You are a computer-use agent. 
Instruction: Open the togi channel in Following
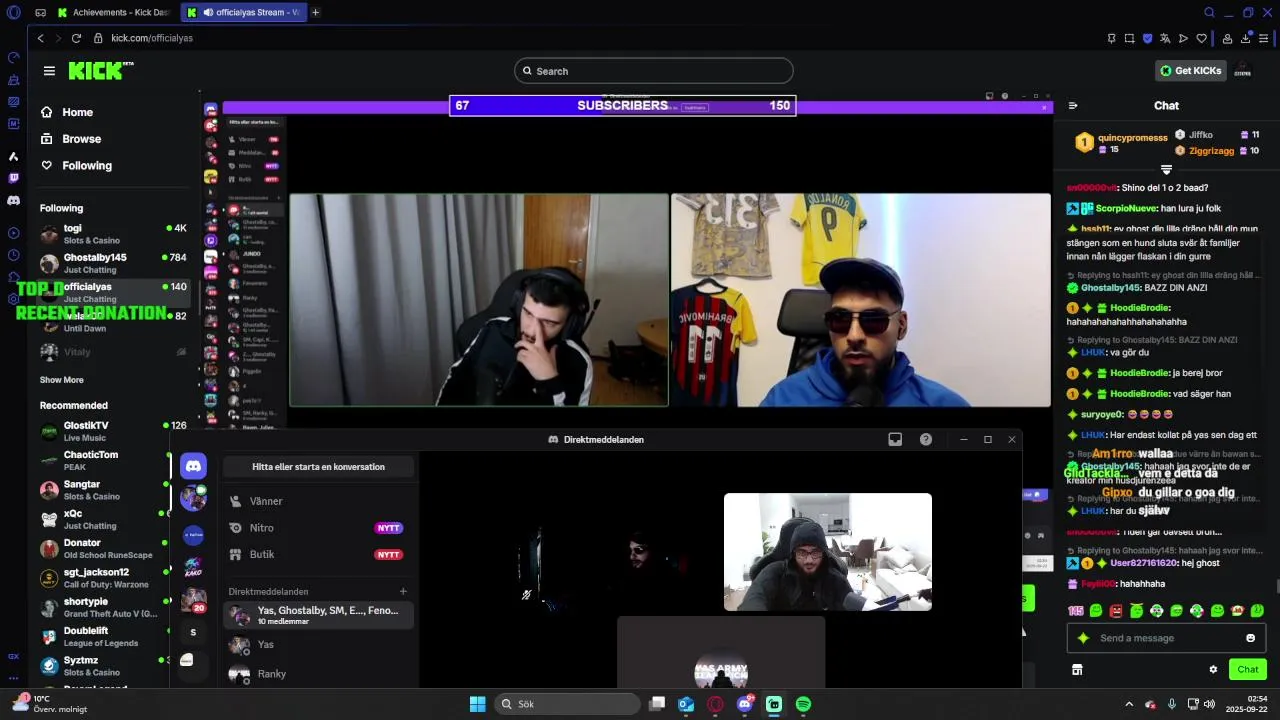[113, 234]
